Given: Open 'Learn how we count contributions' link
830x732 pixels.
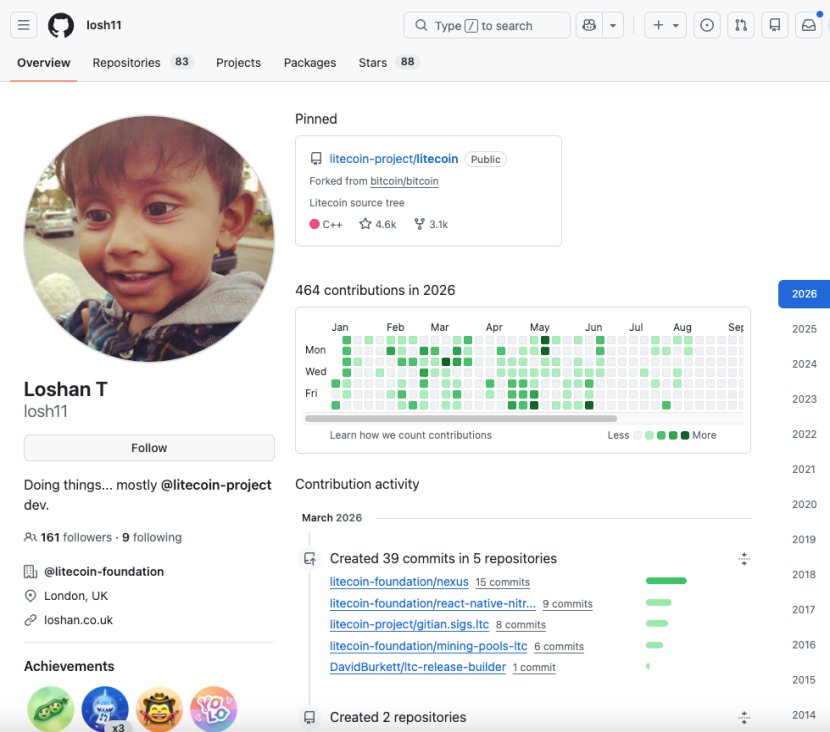Looking at the screenshot, I should pyautogui.click(x=410, y=435).
